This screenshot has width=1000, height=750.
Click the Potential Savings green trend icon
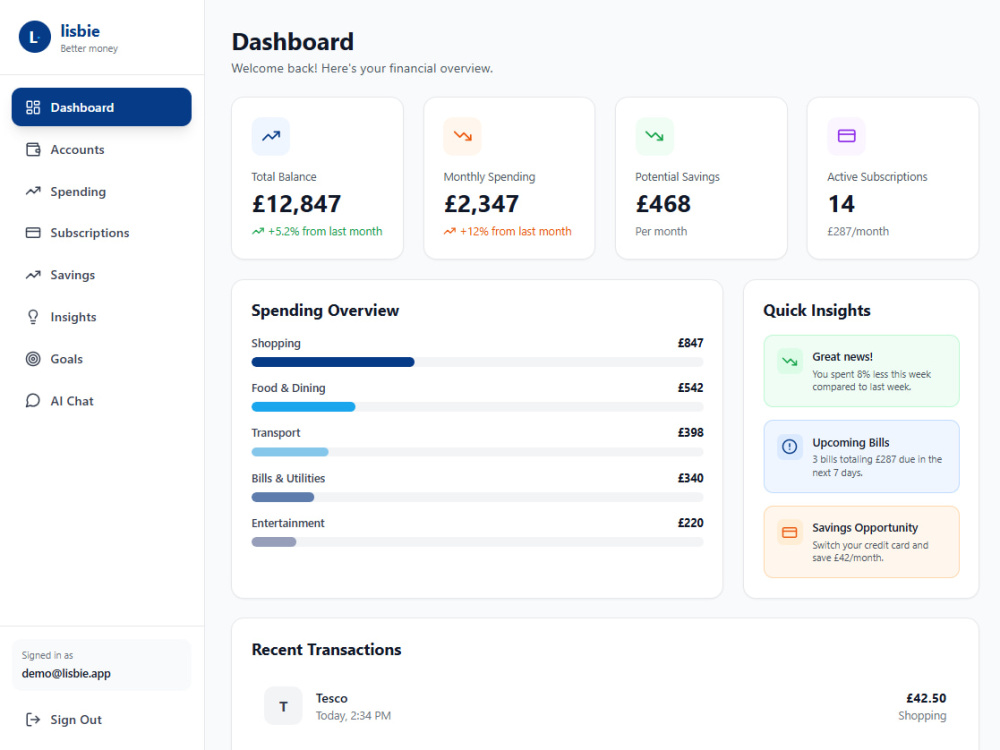click(x=654, y=136)
